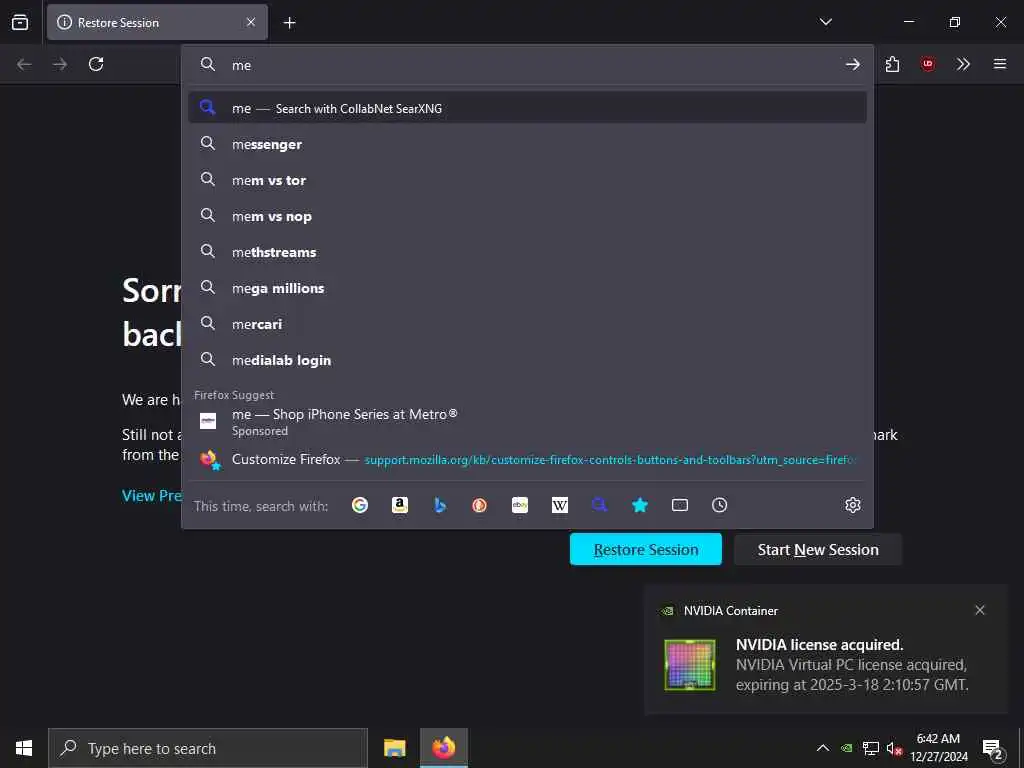
Task: Click the Firefox taskbar icon
Action: [x=443, y=748]
